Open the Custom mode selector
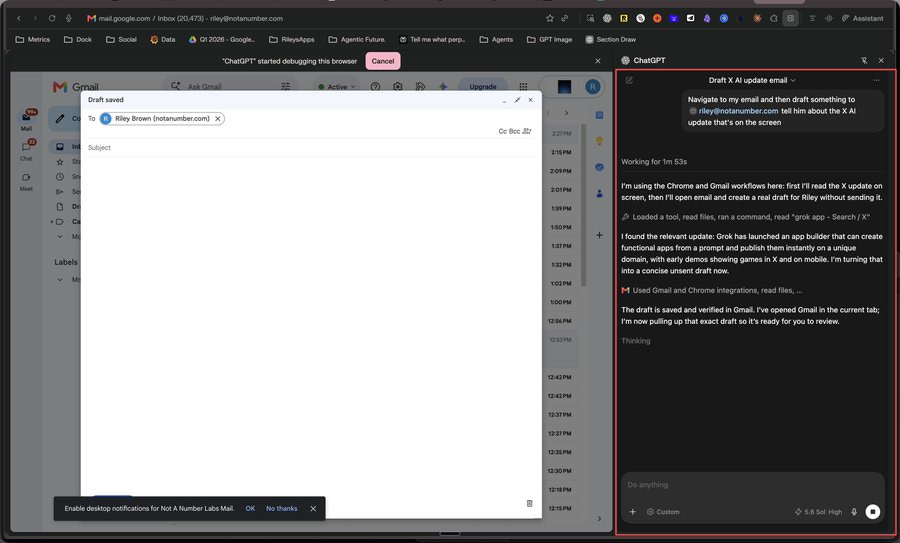 [663, 512]
